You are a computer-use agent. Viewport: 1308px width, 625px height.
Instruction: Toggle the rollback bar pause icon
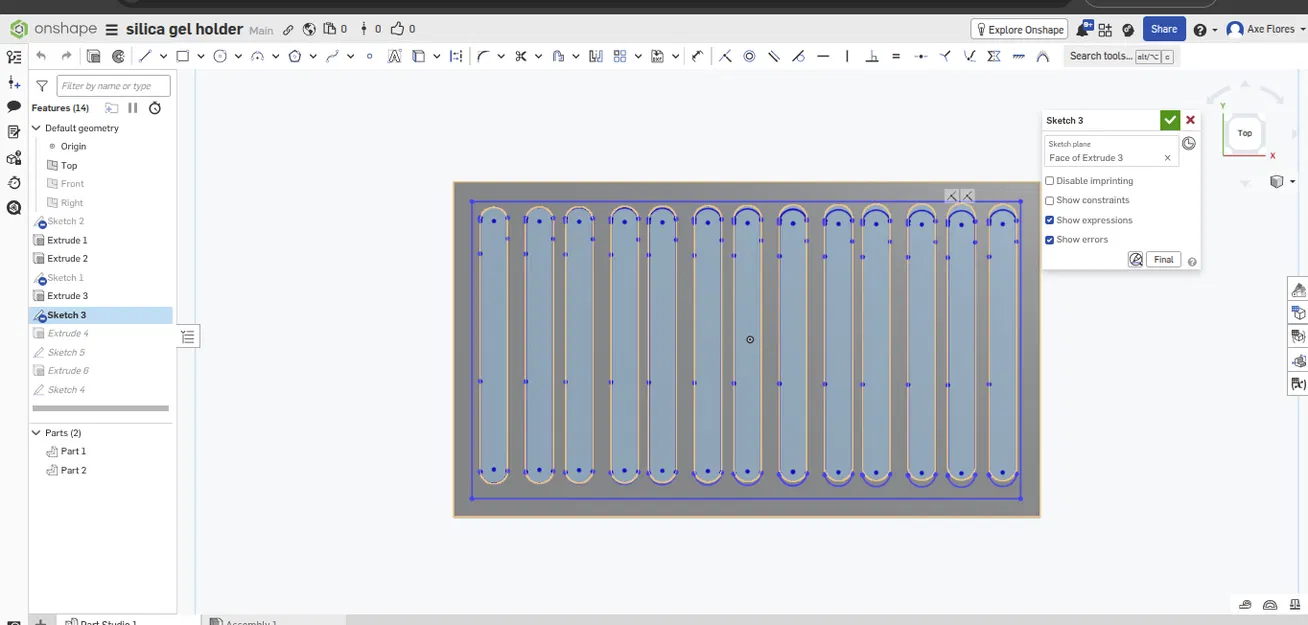coord(133,108)
